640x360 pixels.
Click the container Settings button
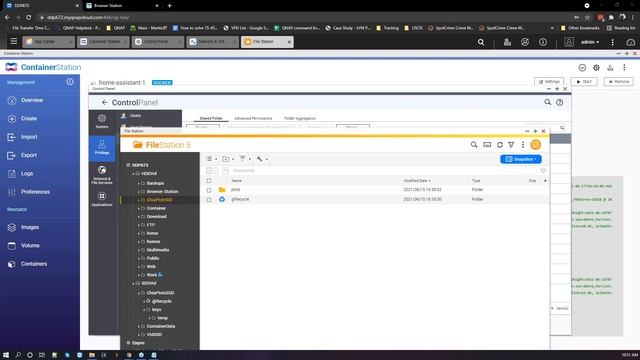[x=549, y=82]
